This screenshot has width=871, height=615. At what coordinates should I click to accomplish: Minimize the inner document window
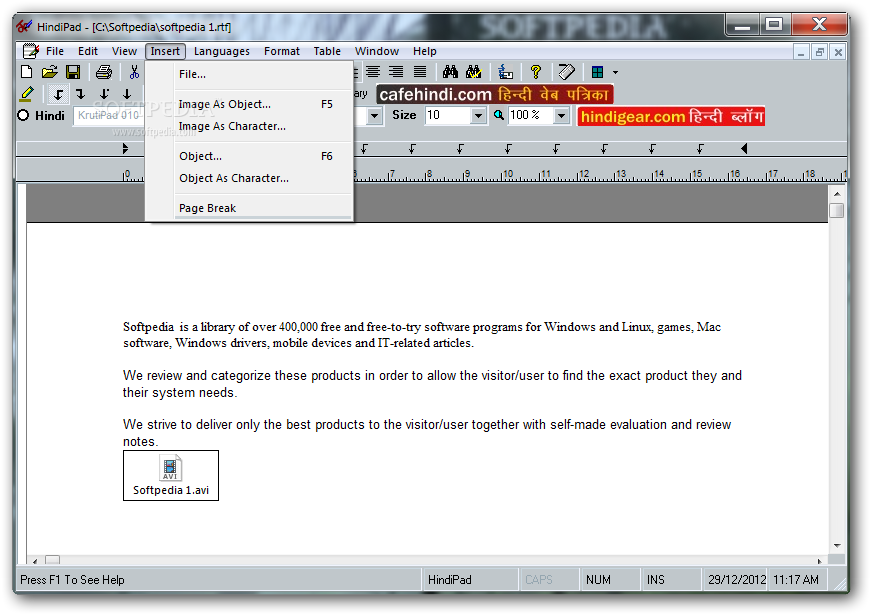pos(800,52)
